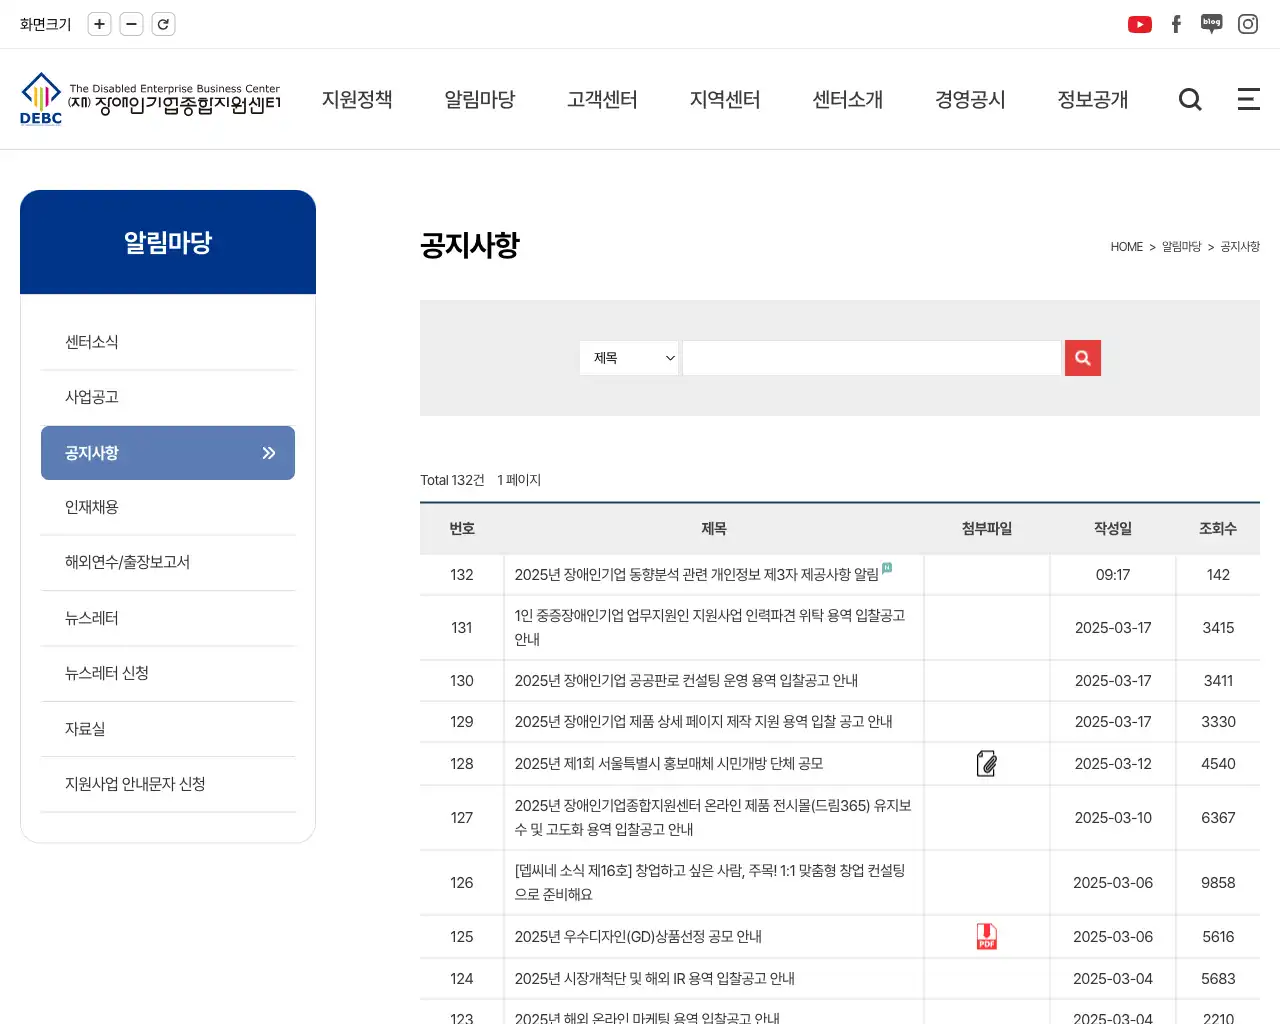Open the hamburger full menu icon
Image resolution: width=1280 pixels, height=1024 pixels.
pyautogui.click(x=1248, y=99)
